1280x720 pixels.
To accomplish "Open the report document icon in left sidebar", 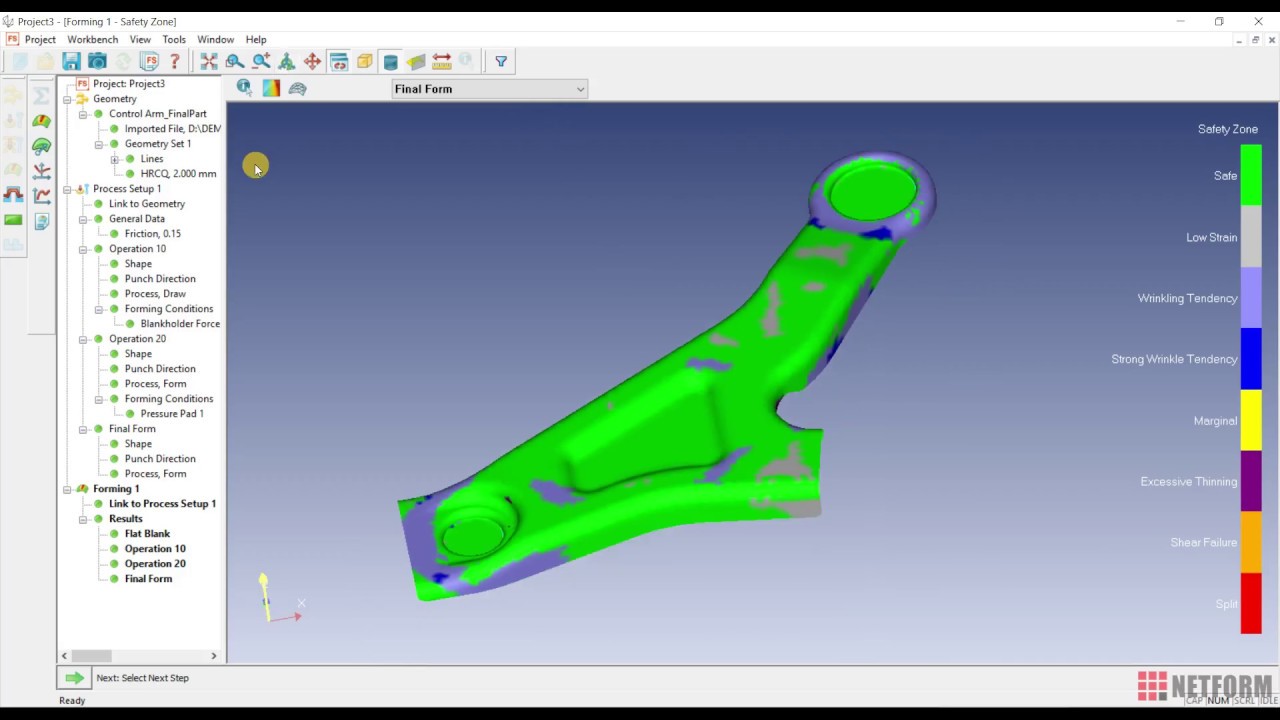I will (x=41, y=221).
